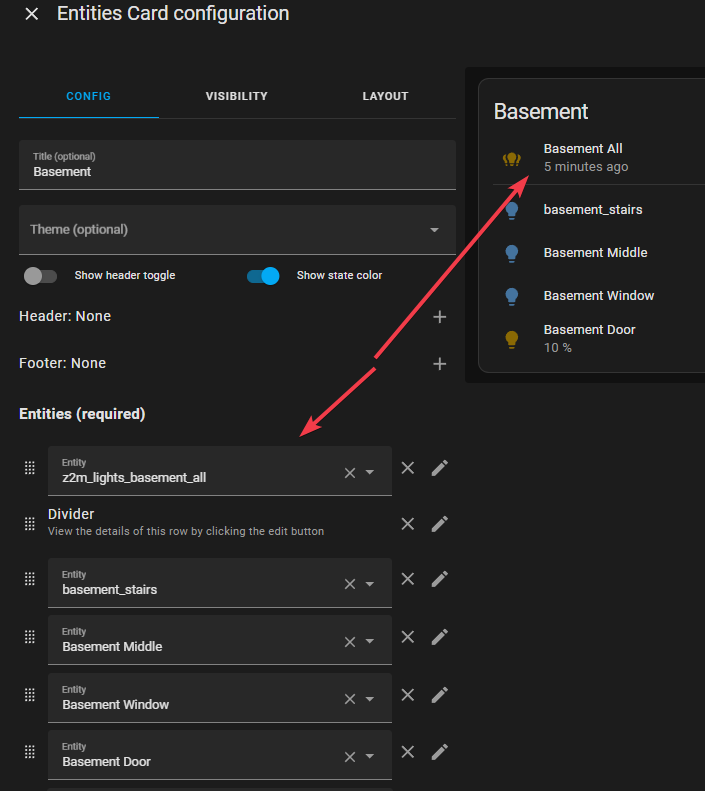Edit the z2m_lights_basement_all entity row
Viewport: 705px width, 791px height.
point(440,468)
